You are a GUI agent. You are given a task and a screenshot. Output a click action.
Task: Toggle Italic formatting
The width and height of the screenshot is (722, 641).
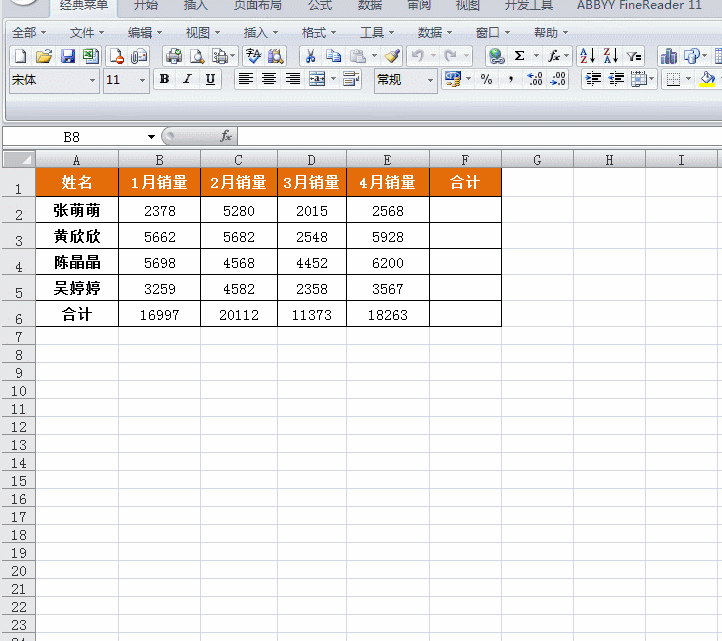(x=187, y=80)
